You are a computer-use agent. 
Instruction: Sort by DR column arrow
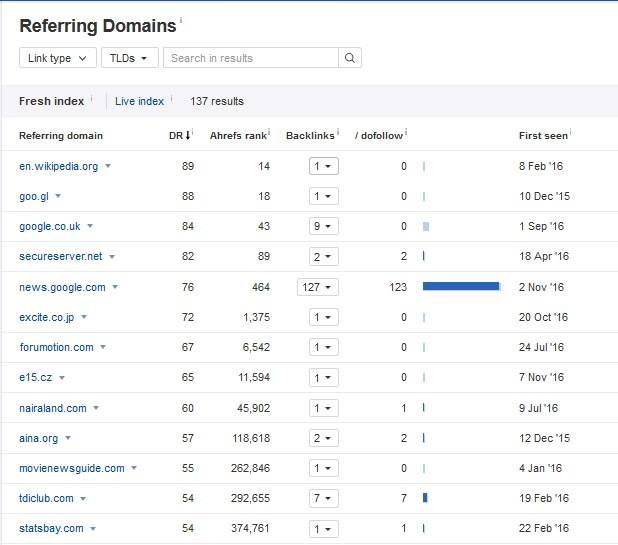pos(188,135)
